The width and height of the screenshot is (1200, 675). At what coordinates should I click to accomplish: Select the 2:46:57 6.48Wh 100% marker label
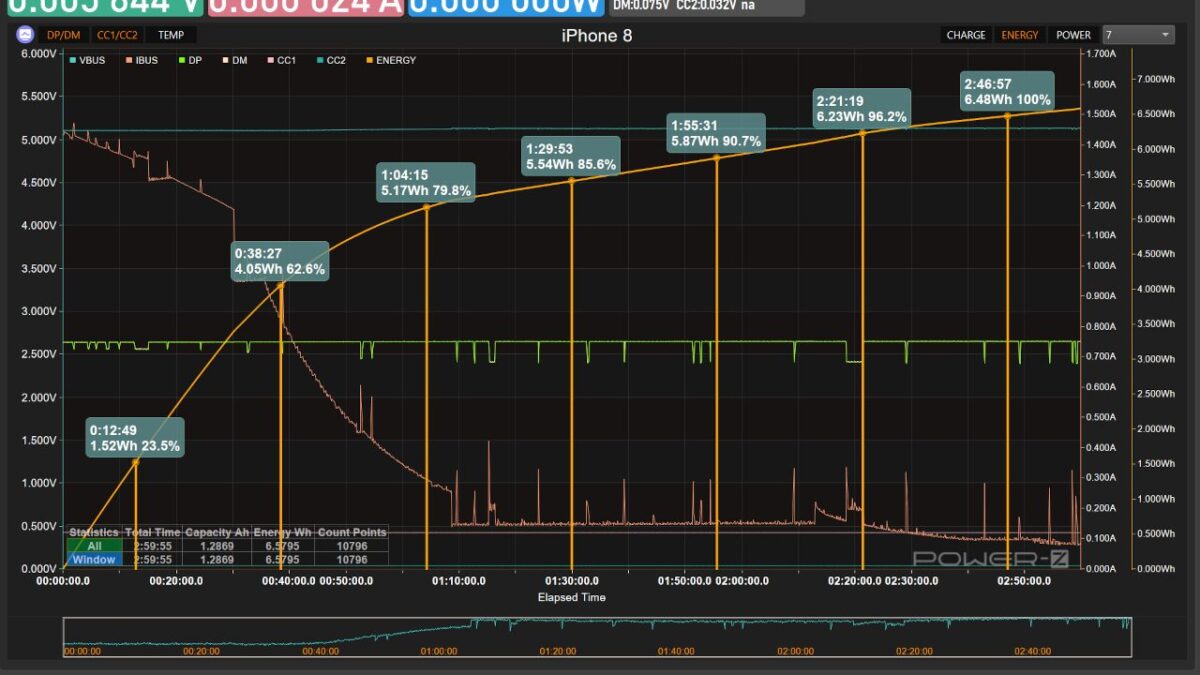pos(1008,92)
